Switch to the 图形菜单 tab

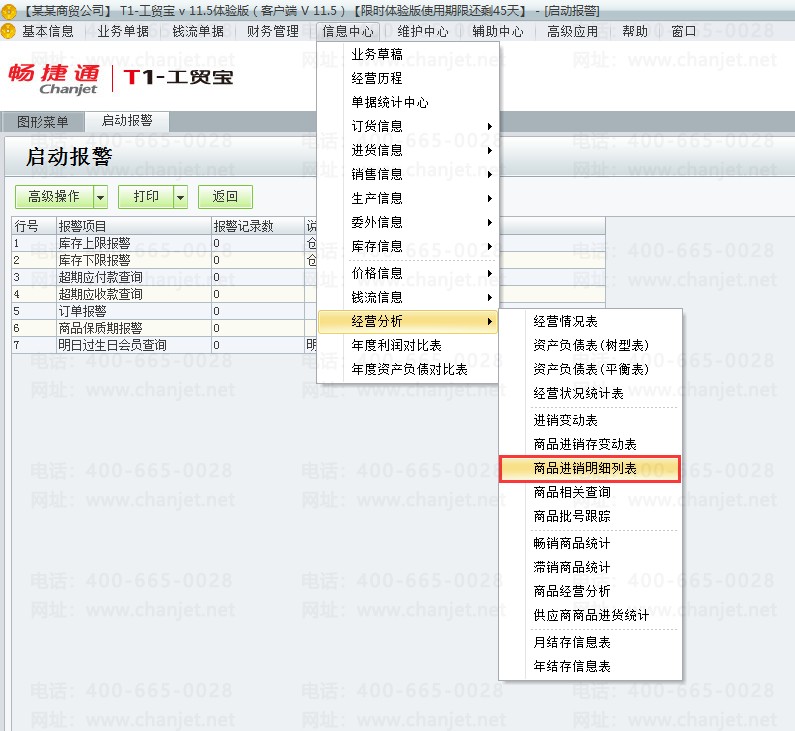[43, 122]
